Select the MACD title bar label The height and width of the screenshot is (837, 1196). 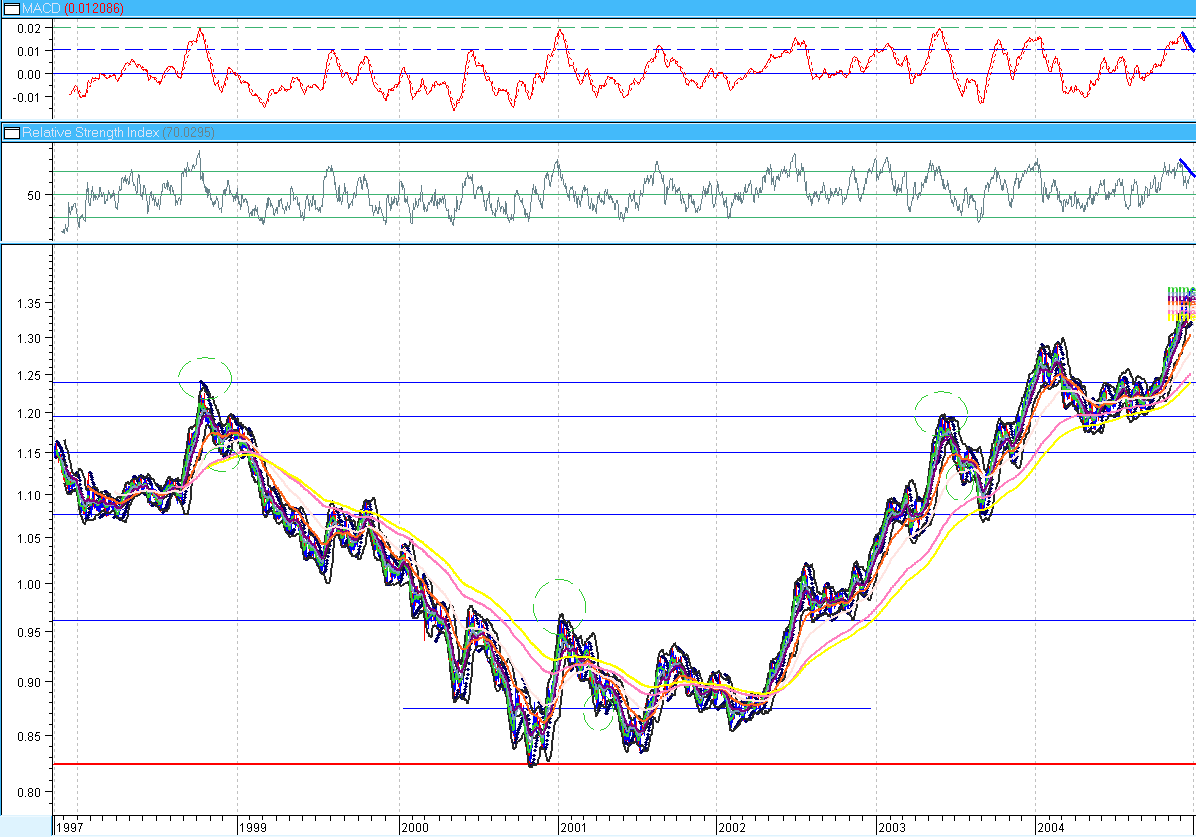[x=40, y=9]
